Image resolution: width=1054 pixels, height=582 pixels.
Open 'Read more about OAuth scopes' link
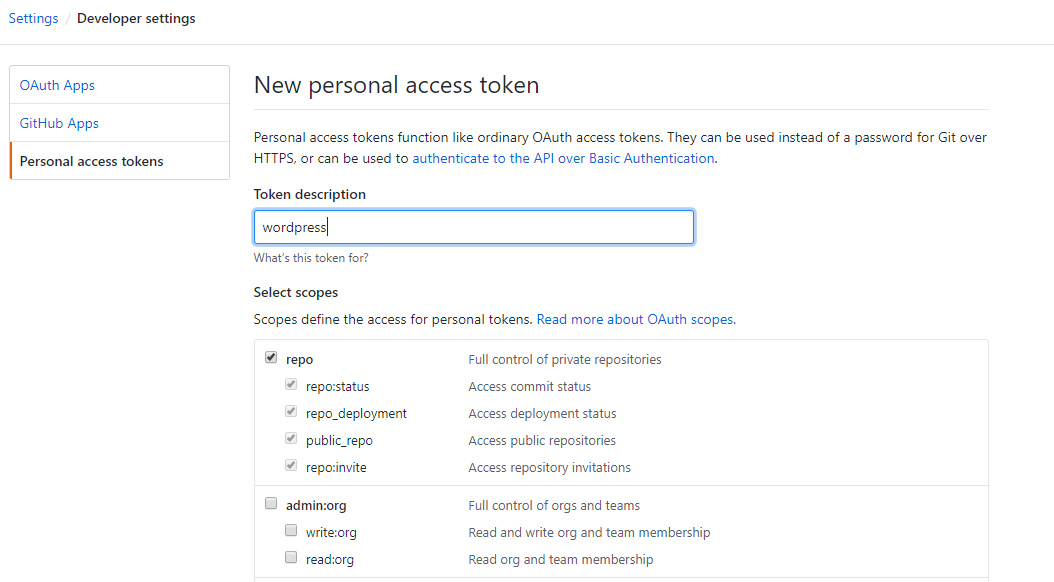coord(635,320)
